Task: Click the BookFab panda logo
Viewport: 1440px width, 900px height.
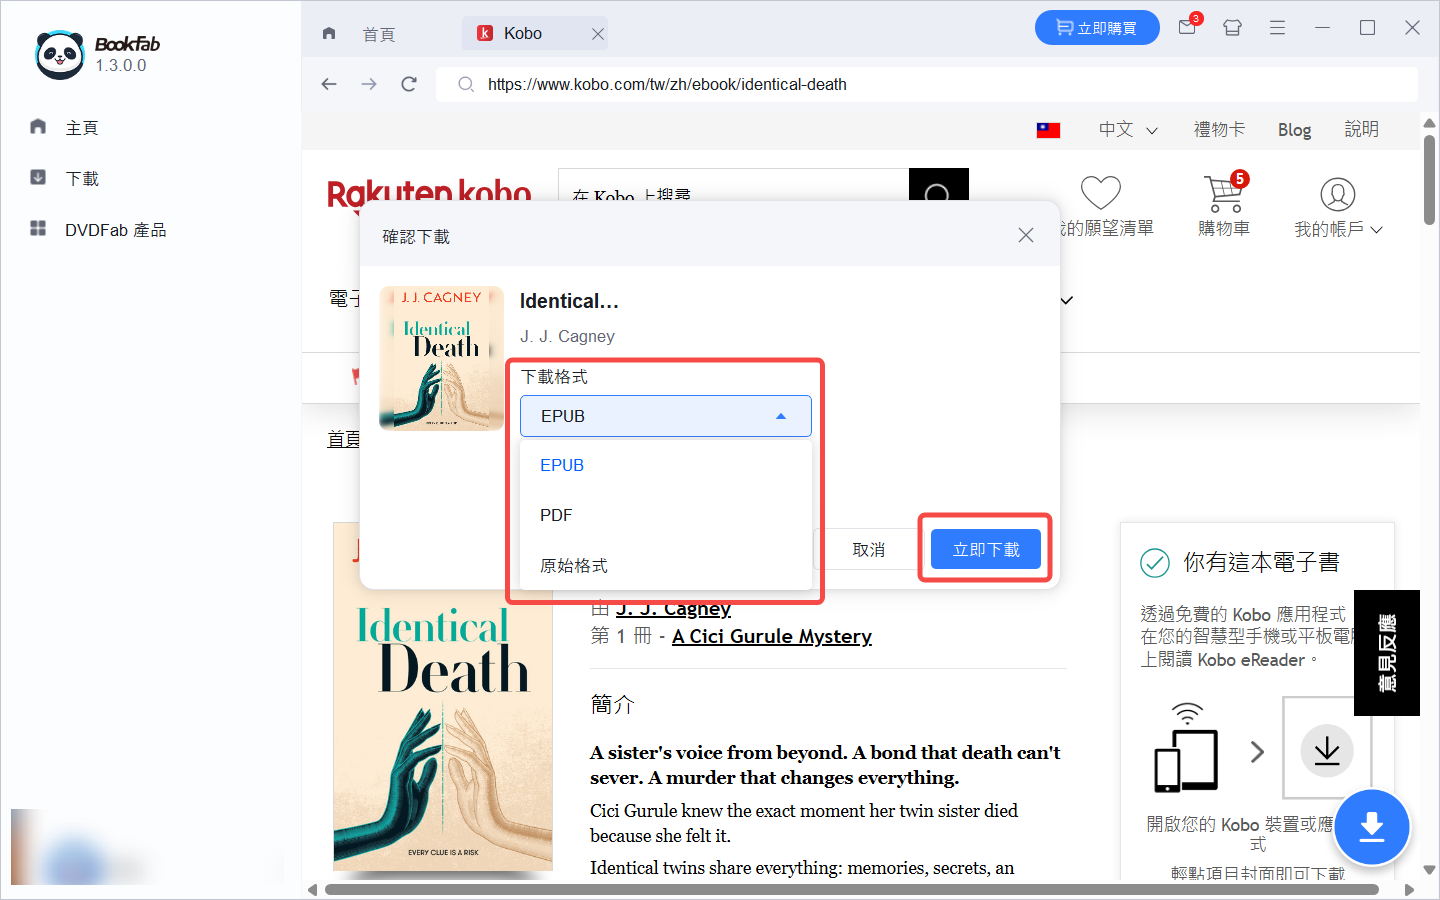Action: (x=59, y=54)
